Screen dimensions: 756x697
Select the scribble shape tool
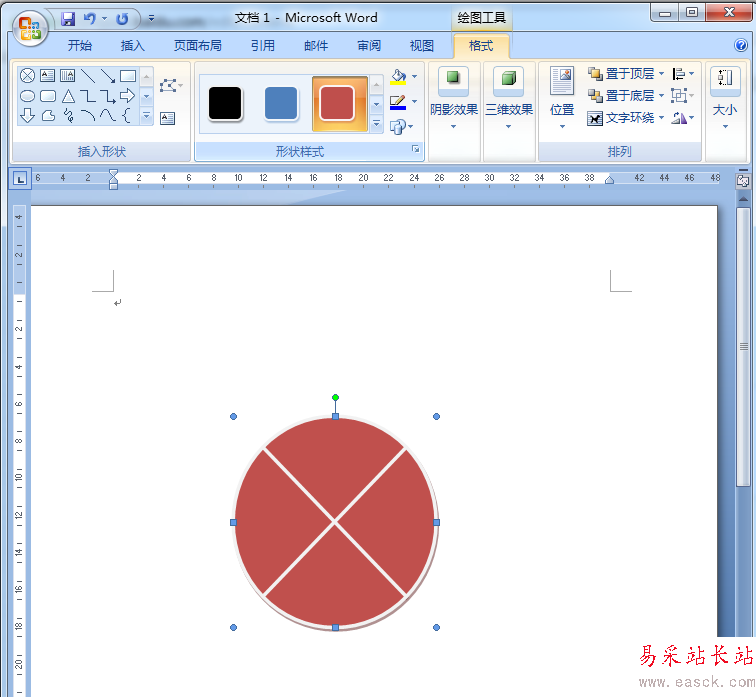point(68,116)
